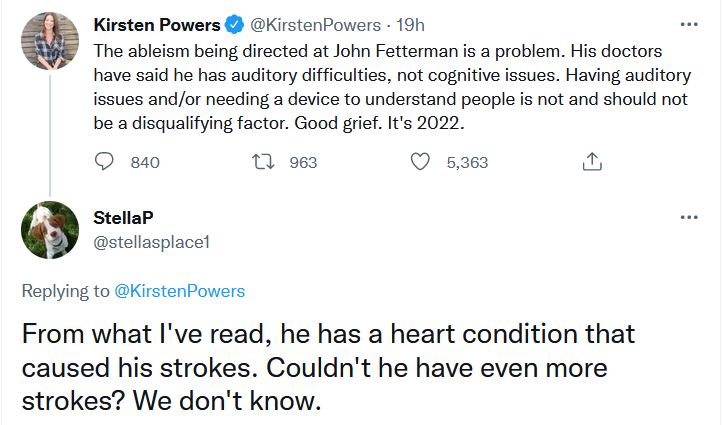Click the share upload icon

(591, 161)
